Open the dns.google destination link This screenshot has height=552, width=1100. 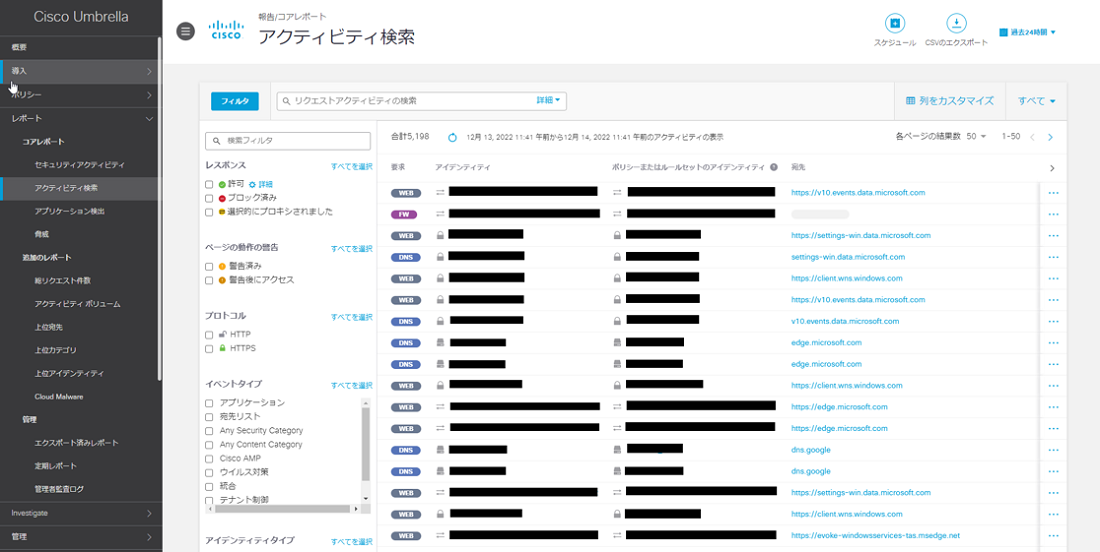click(x=811, y=450)
